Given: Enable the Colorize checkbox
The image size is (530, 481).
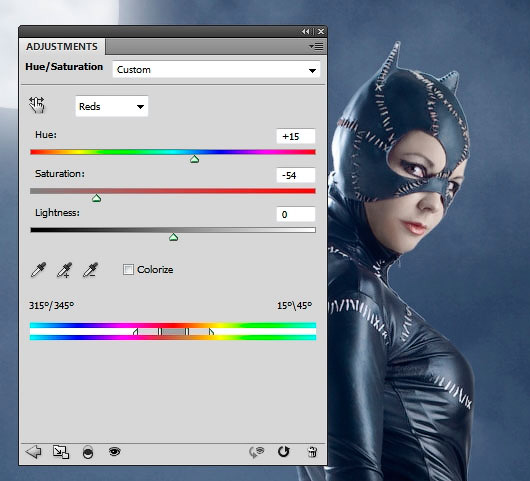Looking at the screenshot, I should coord(128,269).
